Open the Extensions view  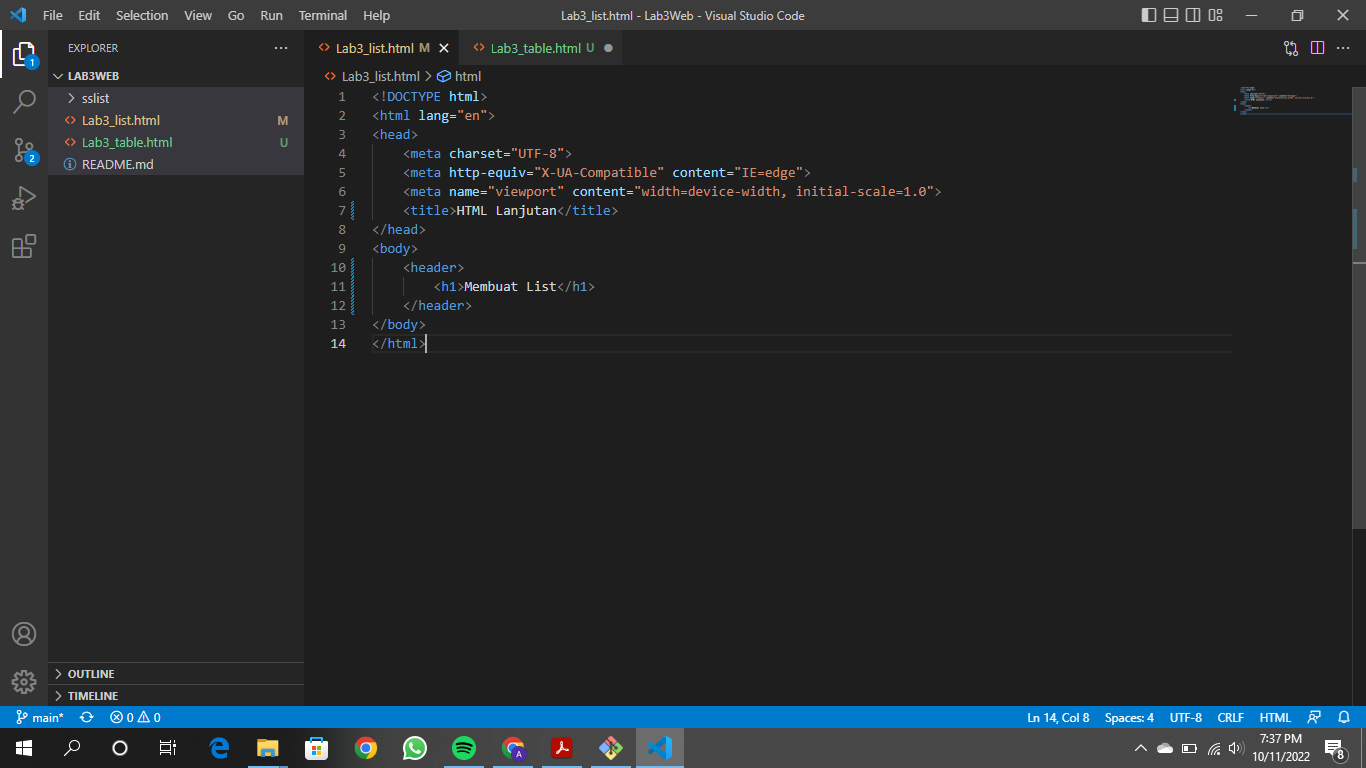(x=24, y=246)
